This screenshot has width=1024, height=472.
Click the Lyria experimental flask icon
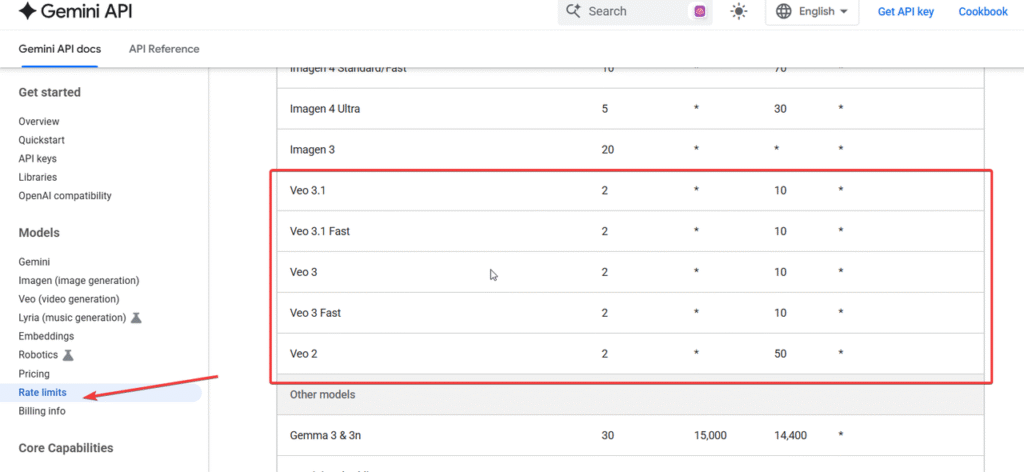pos(136,318)
